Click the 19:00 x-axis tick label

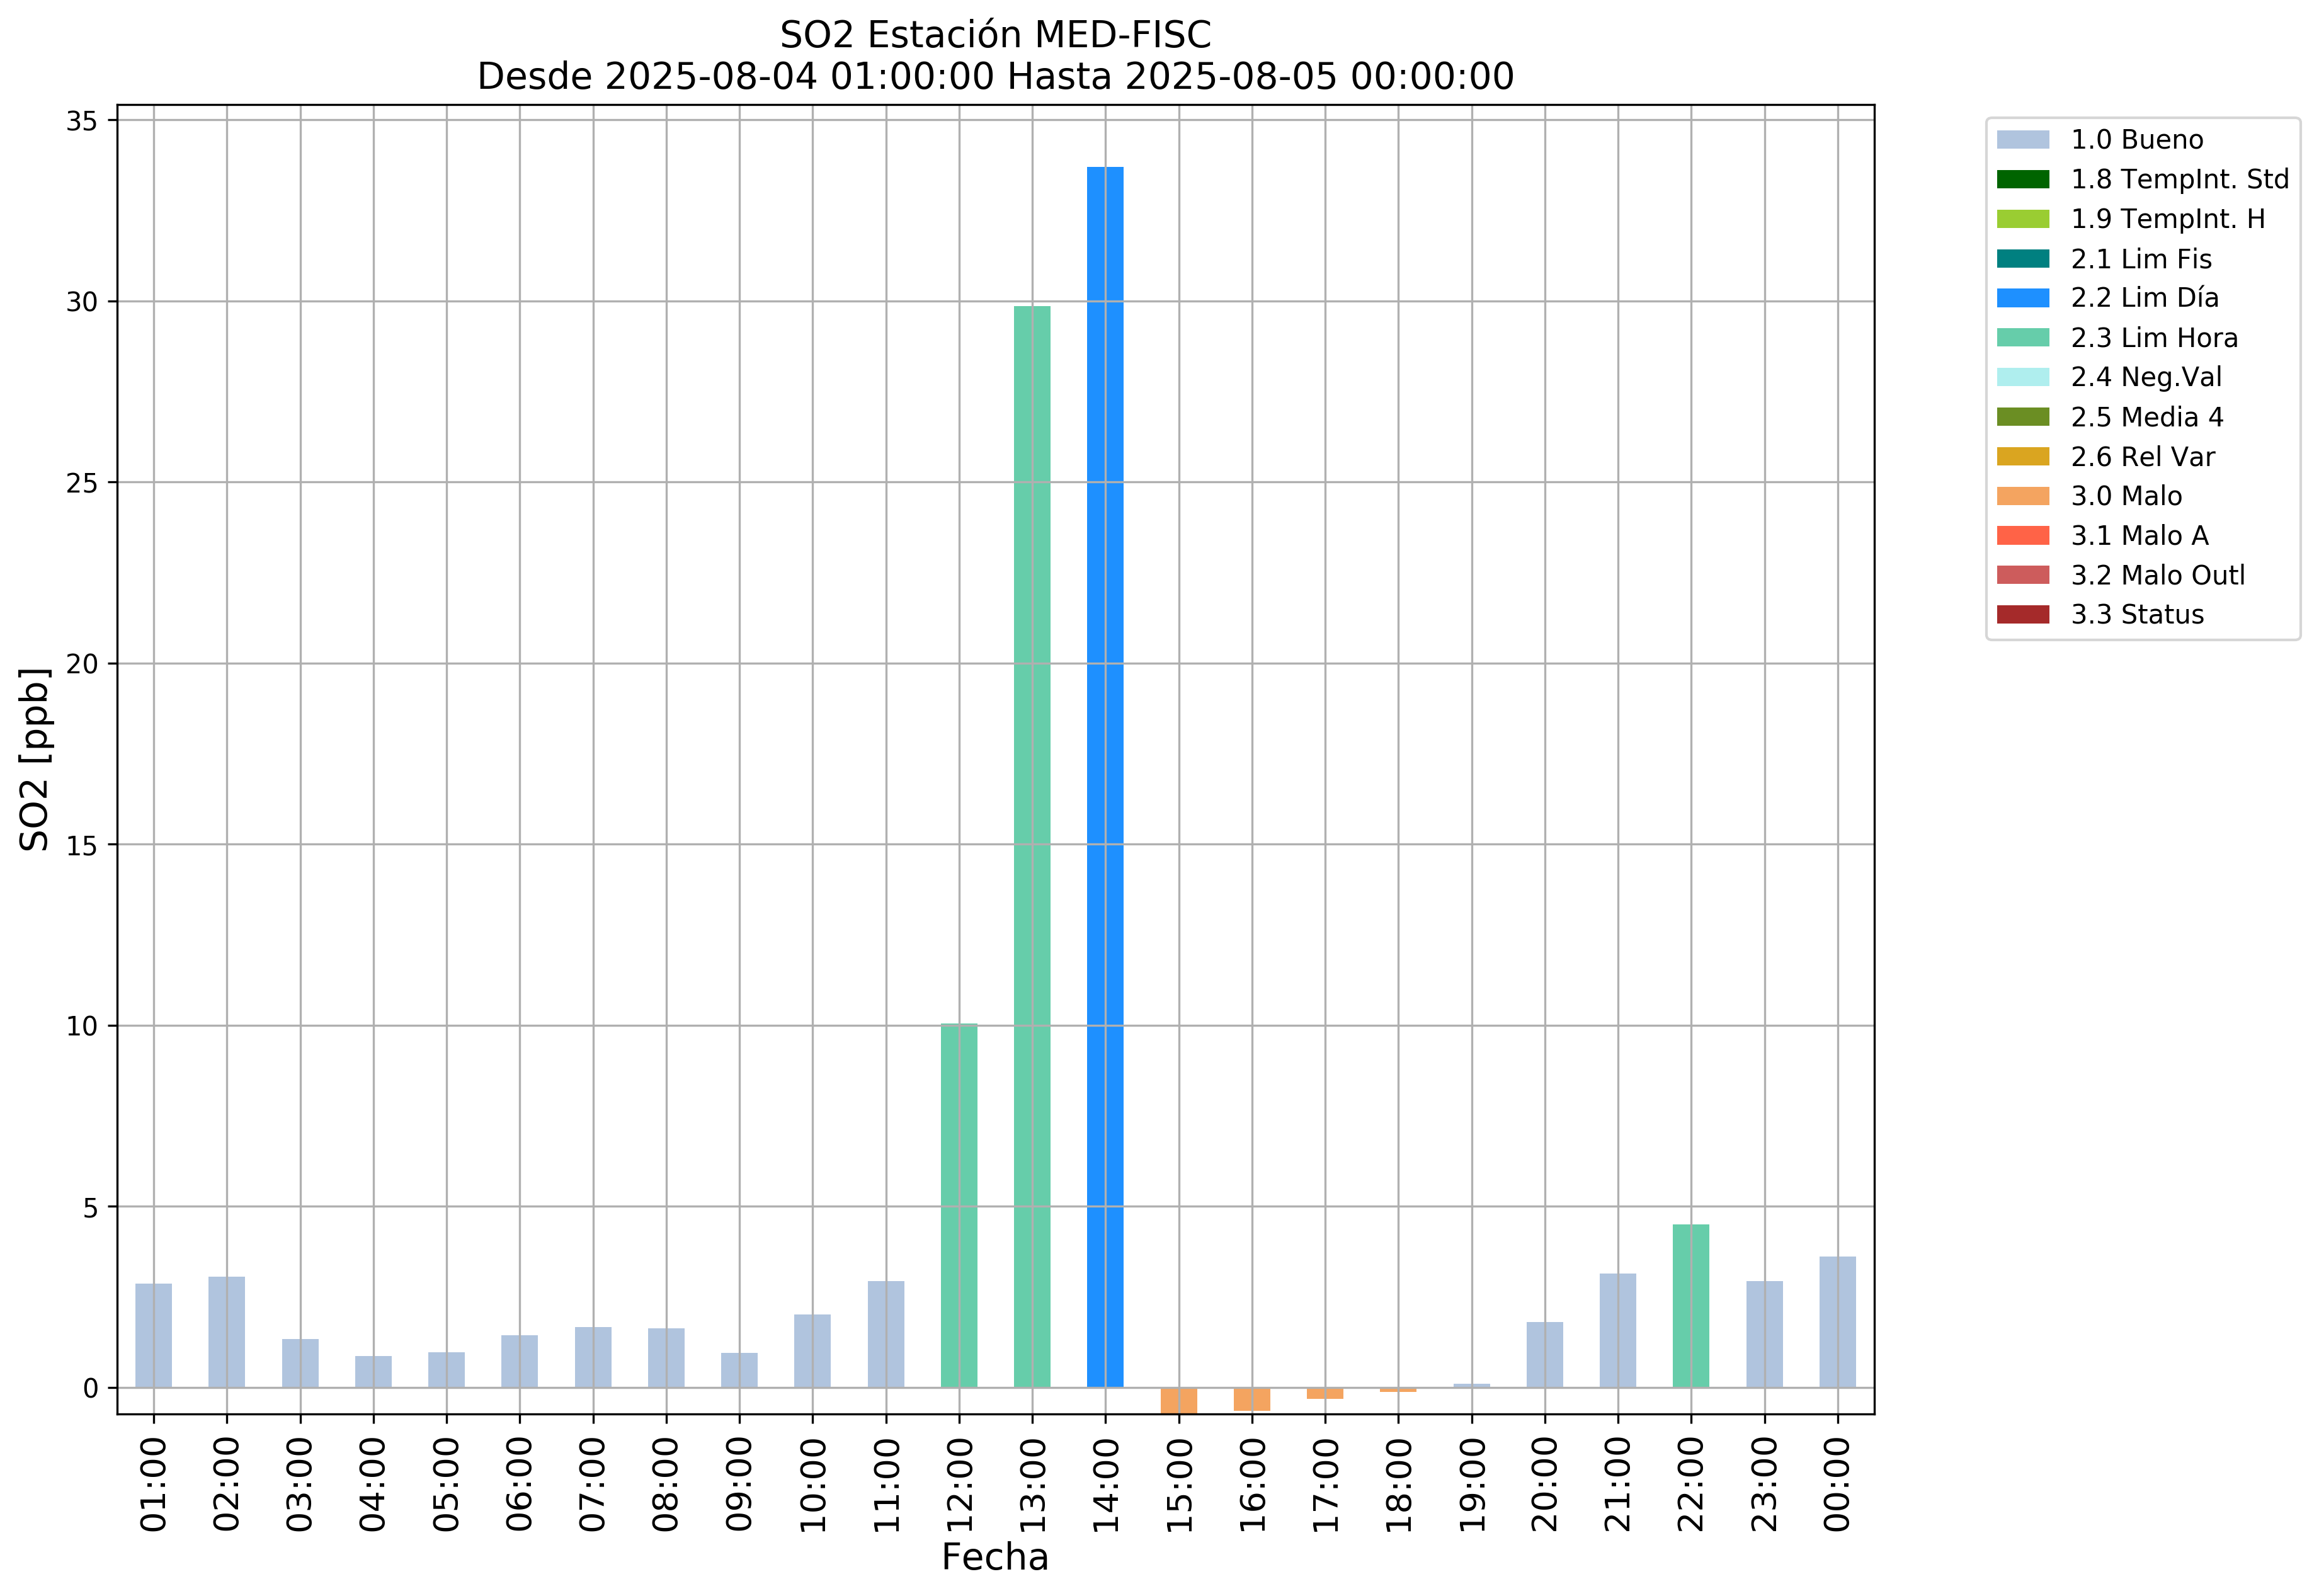click(x=1472, y=1484)
